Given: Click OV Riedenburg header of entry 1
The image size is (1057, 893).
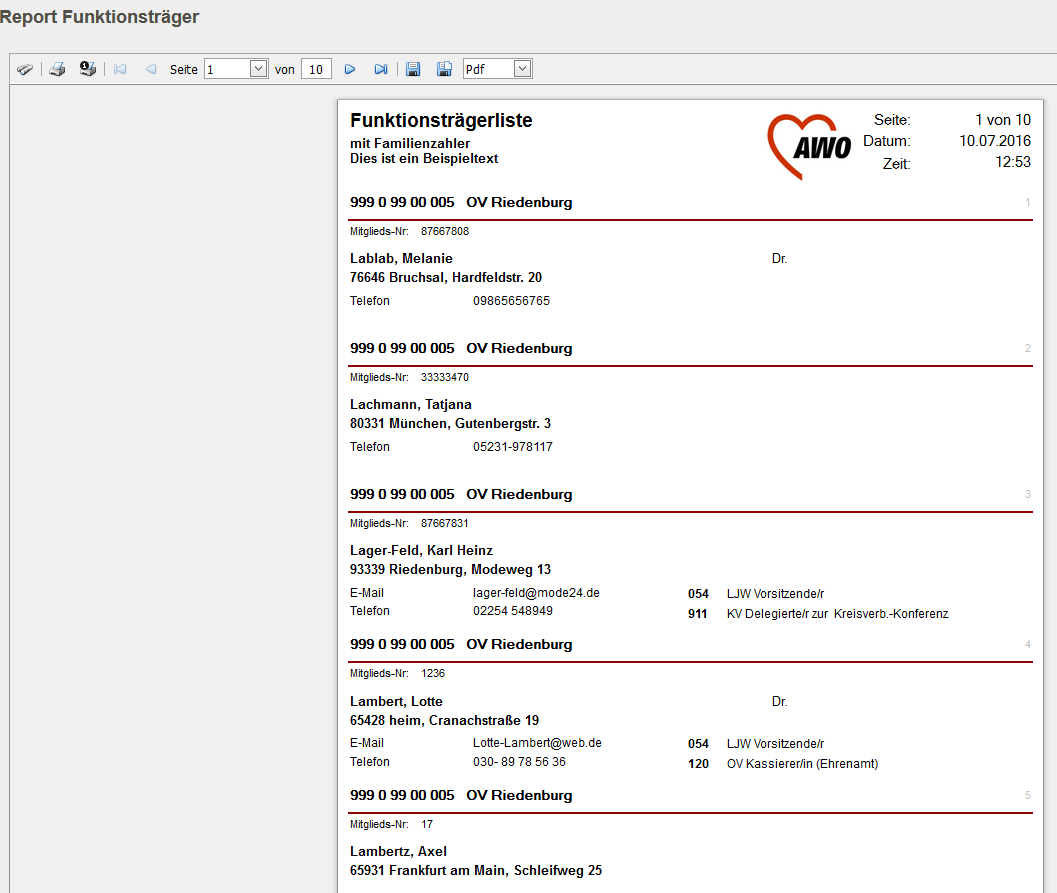Looking at the screenshot, I should point(519,202).
